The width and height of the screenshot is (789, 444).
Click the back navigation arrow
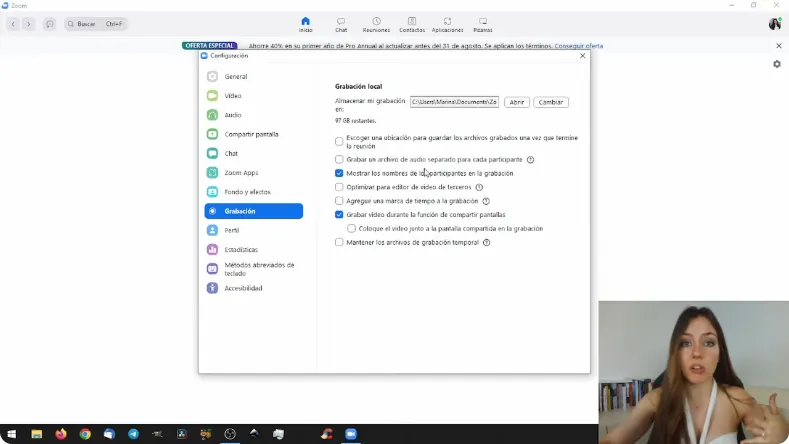click(x=14, y=24)
